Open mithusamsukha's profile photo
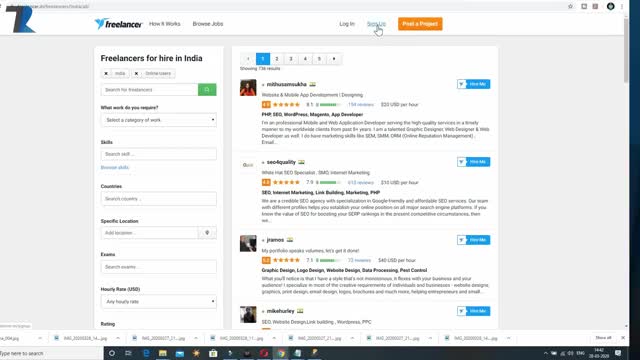 pyautogui.click(x=248, y=88)
